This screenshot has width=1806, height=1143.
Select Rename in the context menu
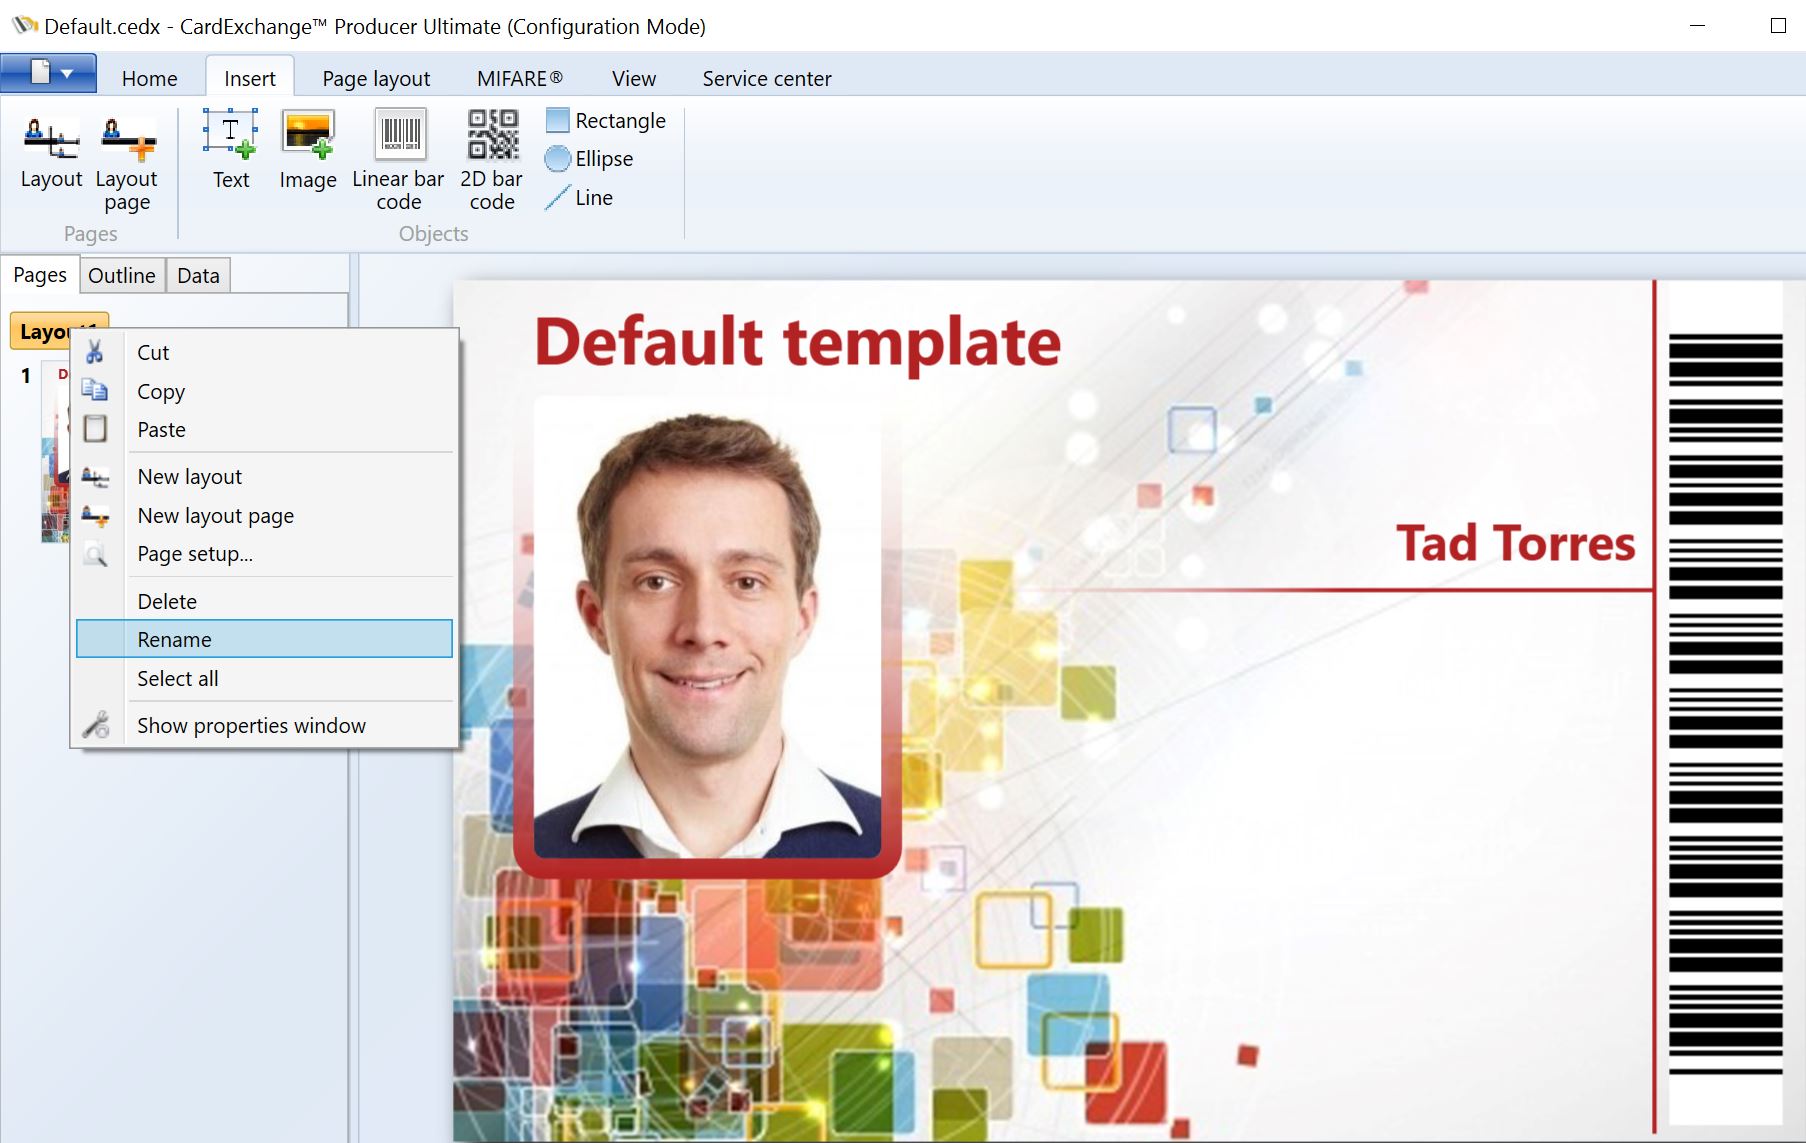tap(265, 639)
